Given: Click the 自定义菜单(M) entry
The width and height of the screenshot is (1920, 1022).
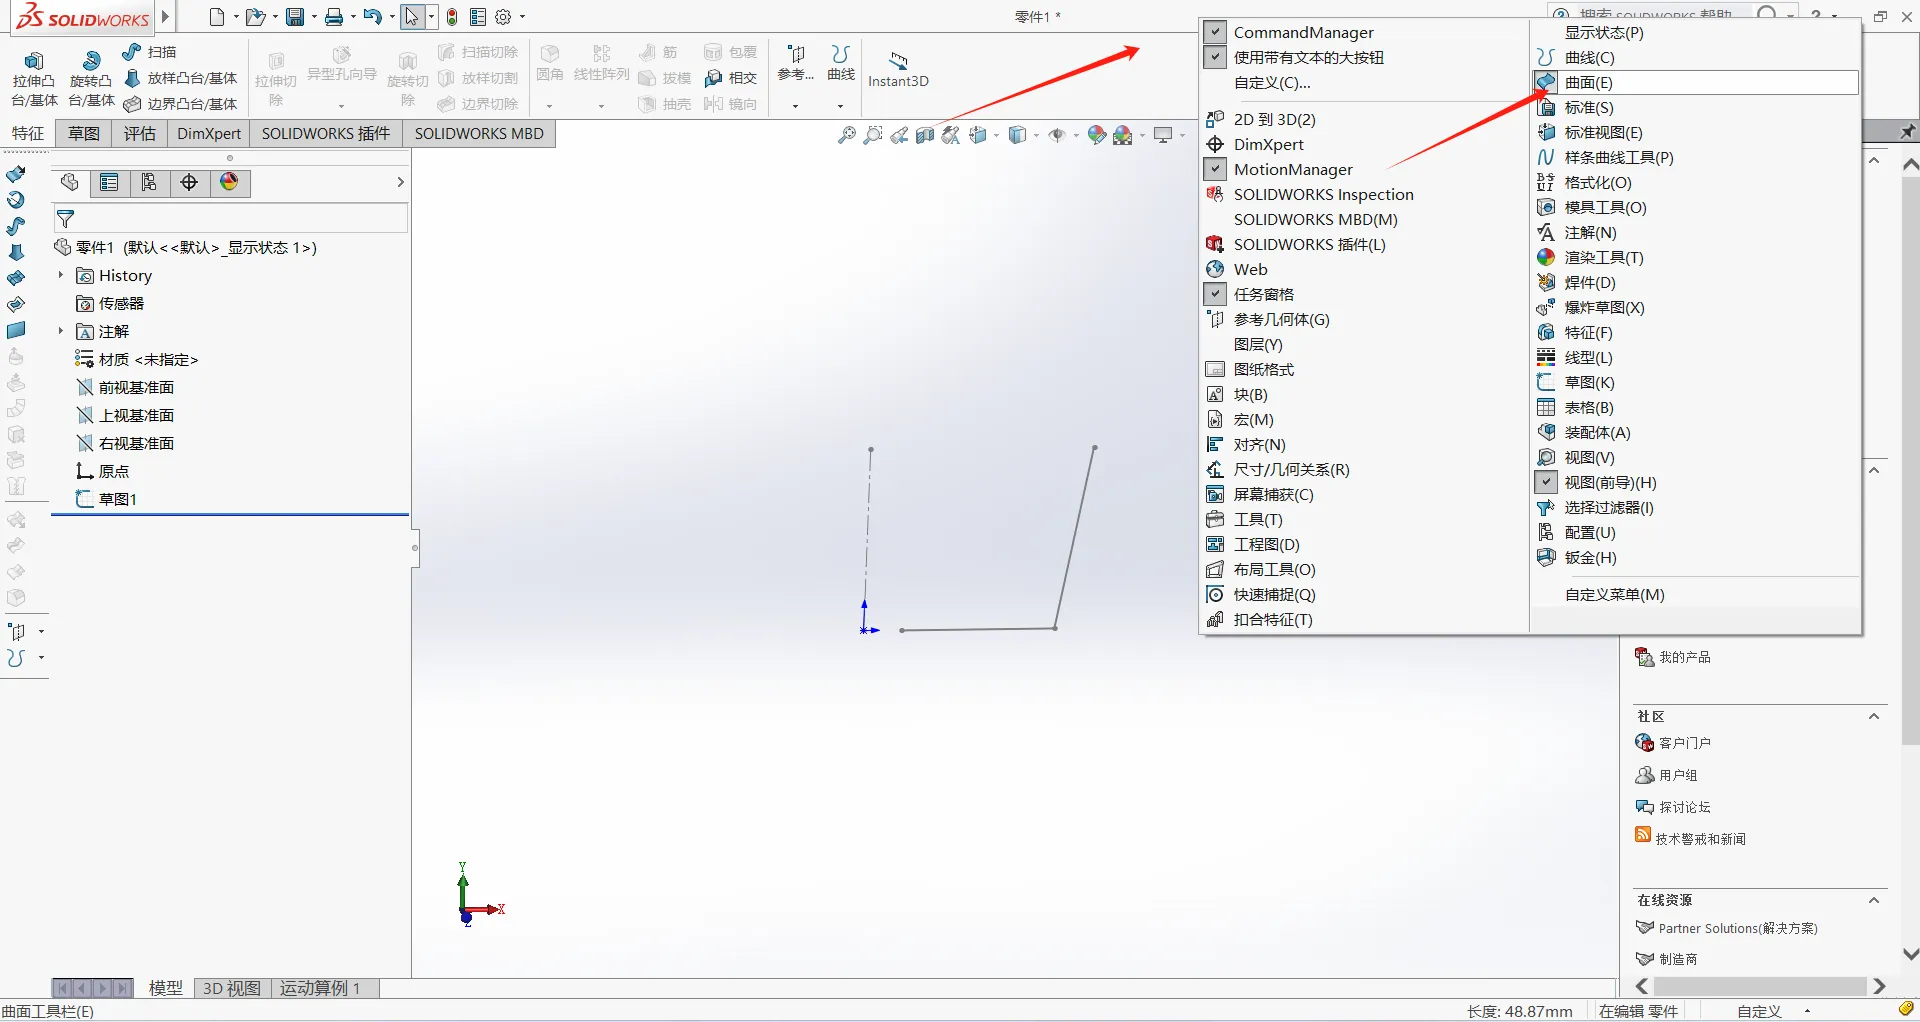Looking at the screenshot, I should click(x=1614, y=594).
